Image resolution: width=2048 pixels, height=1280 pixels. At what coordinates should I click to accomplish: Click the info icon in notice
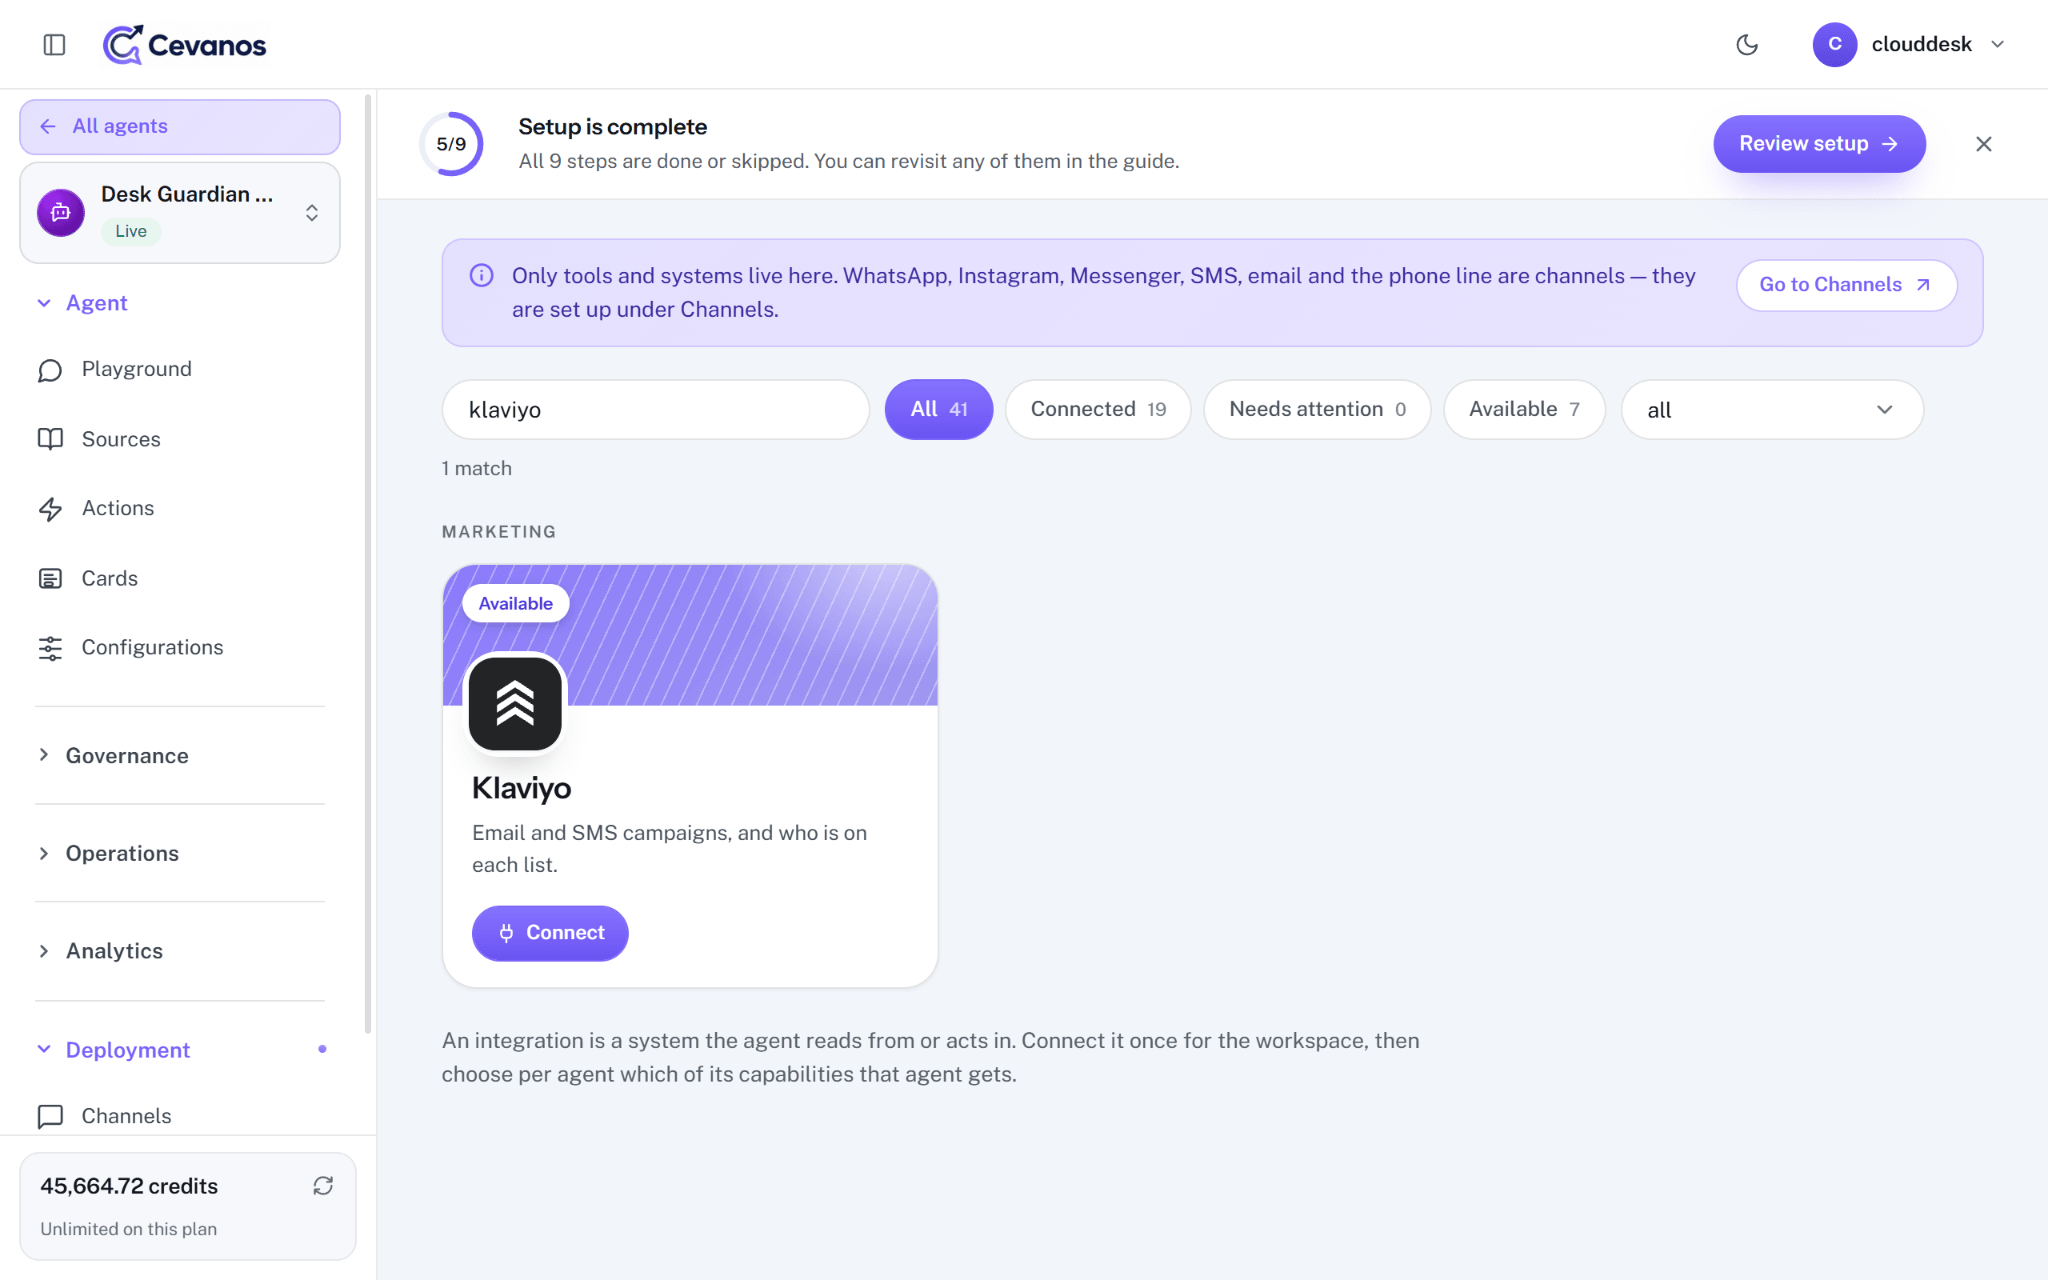tap(481, 276)
